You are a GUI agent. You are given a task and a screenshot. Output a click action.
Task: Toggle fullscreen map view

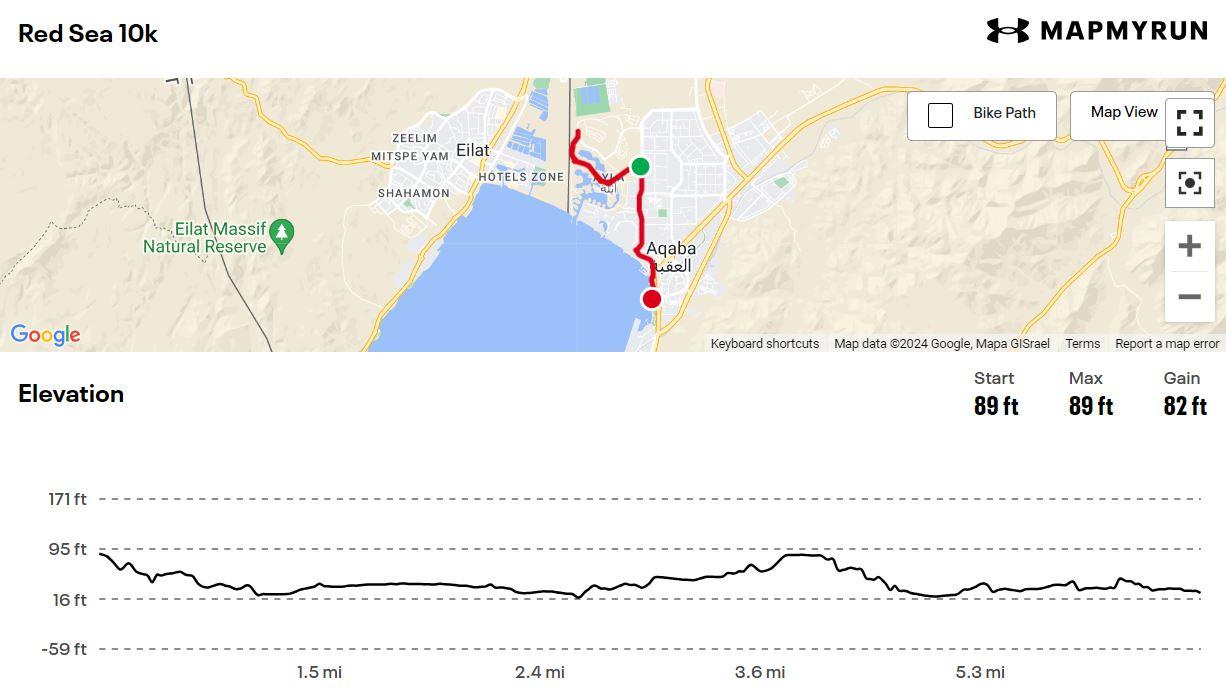(x=1189, y=122)
